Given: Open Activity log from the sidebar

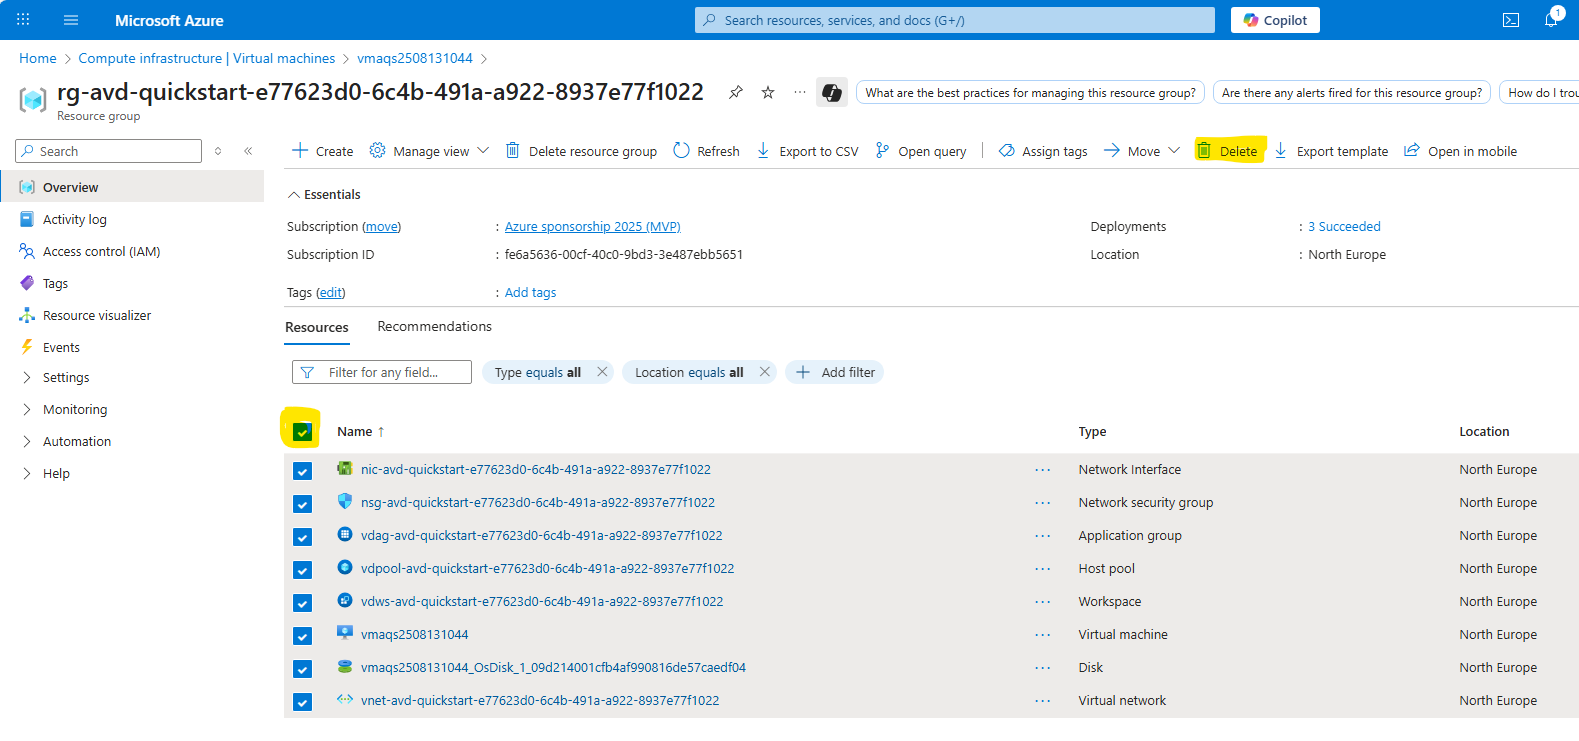Looking at the screenshot, I should tap(74, 219).
